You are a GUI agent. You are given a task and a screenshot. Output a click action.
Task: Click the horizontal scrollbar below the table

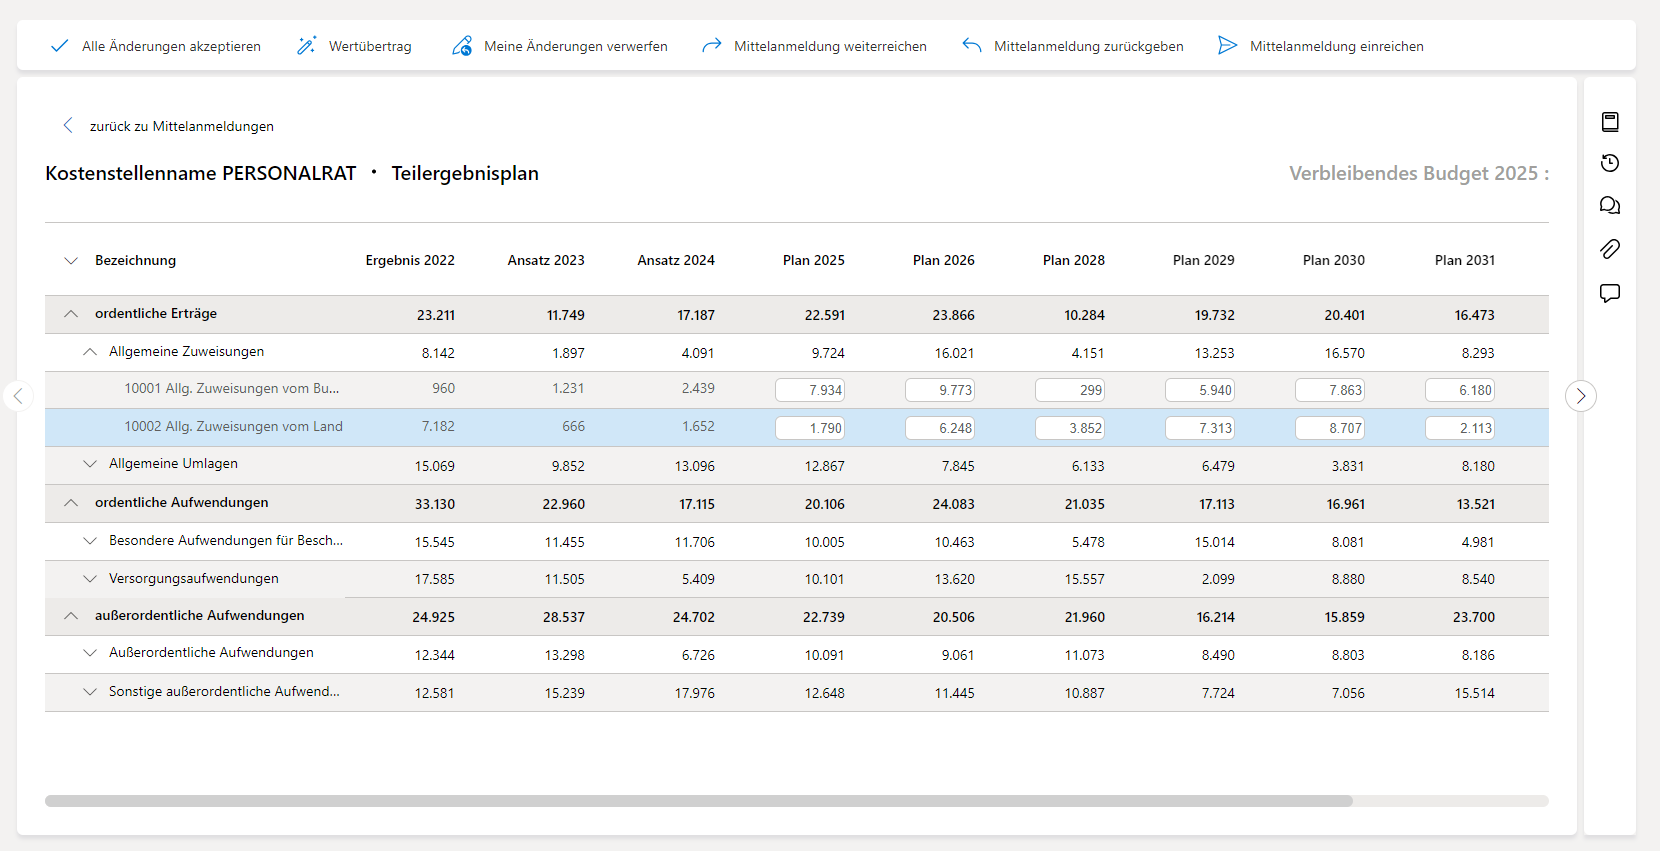(698, 801)
